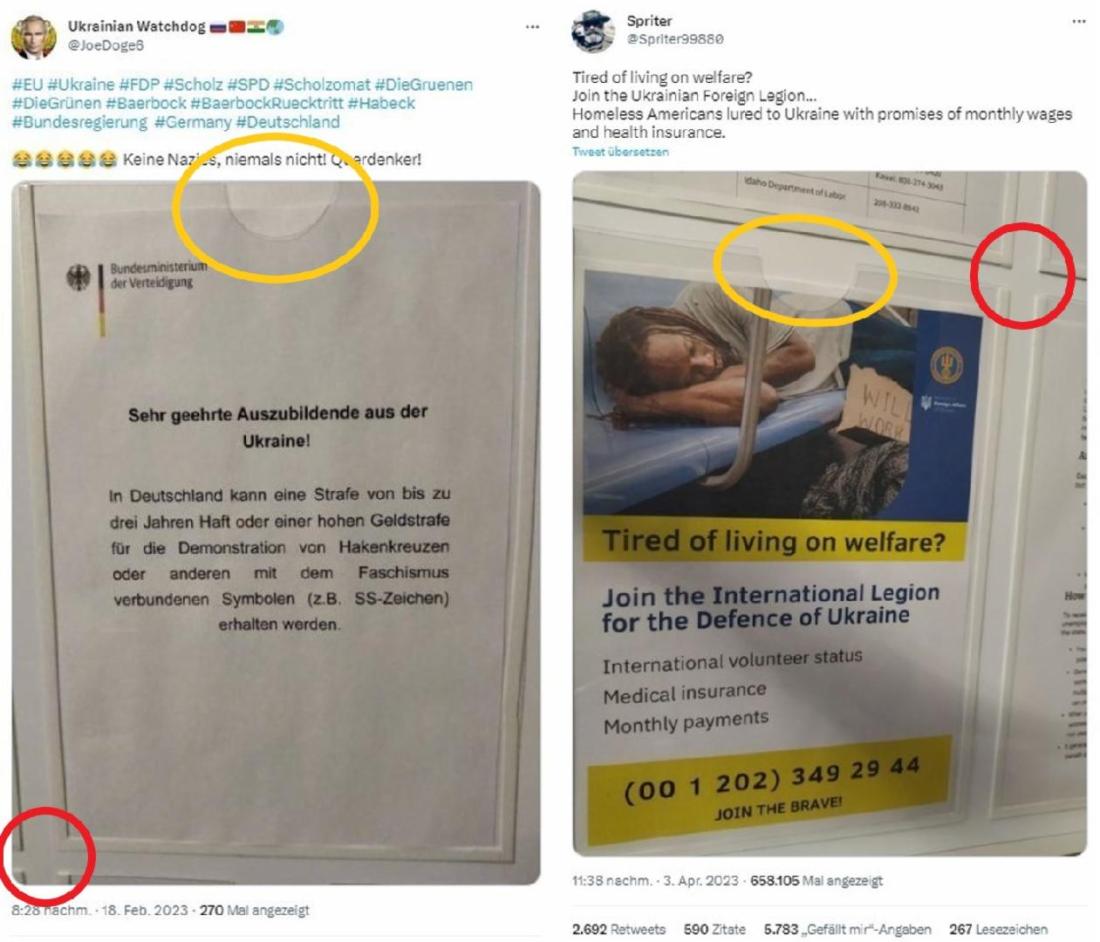Open Spriter profile avatar

pyautogui.click(x=593, y=32)
